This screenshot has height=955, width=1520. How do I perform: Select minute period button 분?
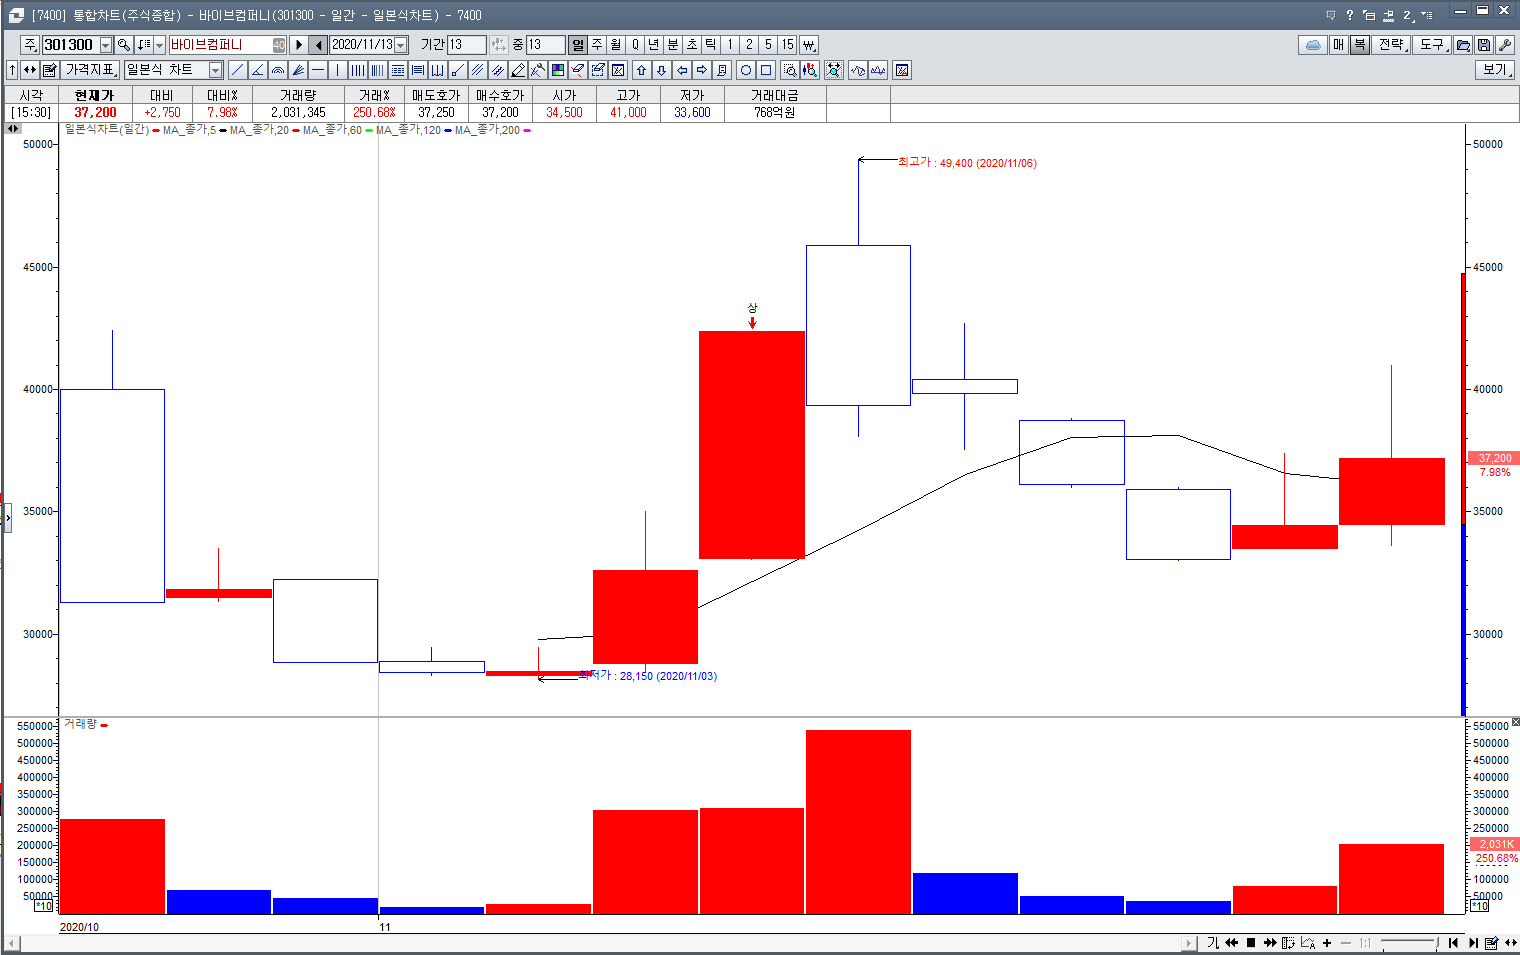pyautogui.click(x=672, y=45)
